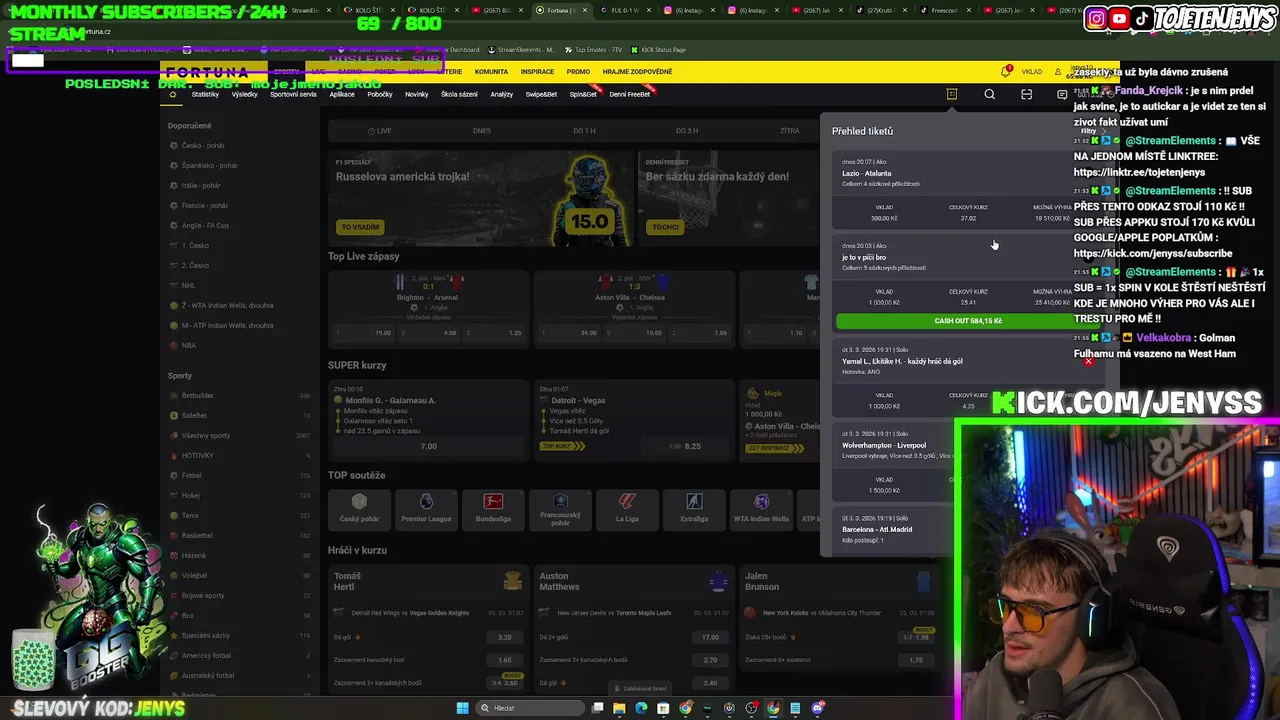Open Škola sázení link

[460, 94]
